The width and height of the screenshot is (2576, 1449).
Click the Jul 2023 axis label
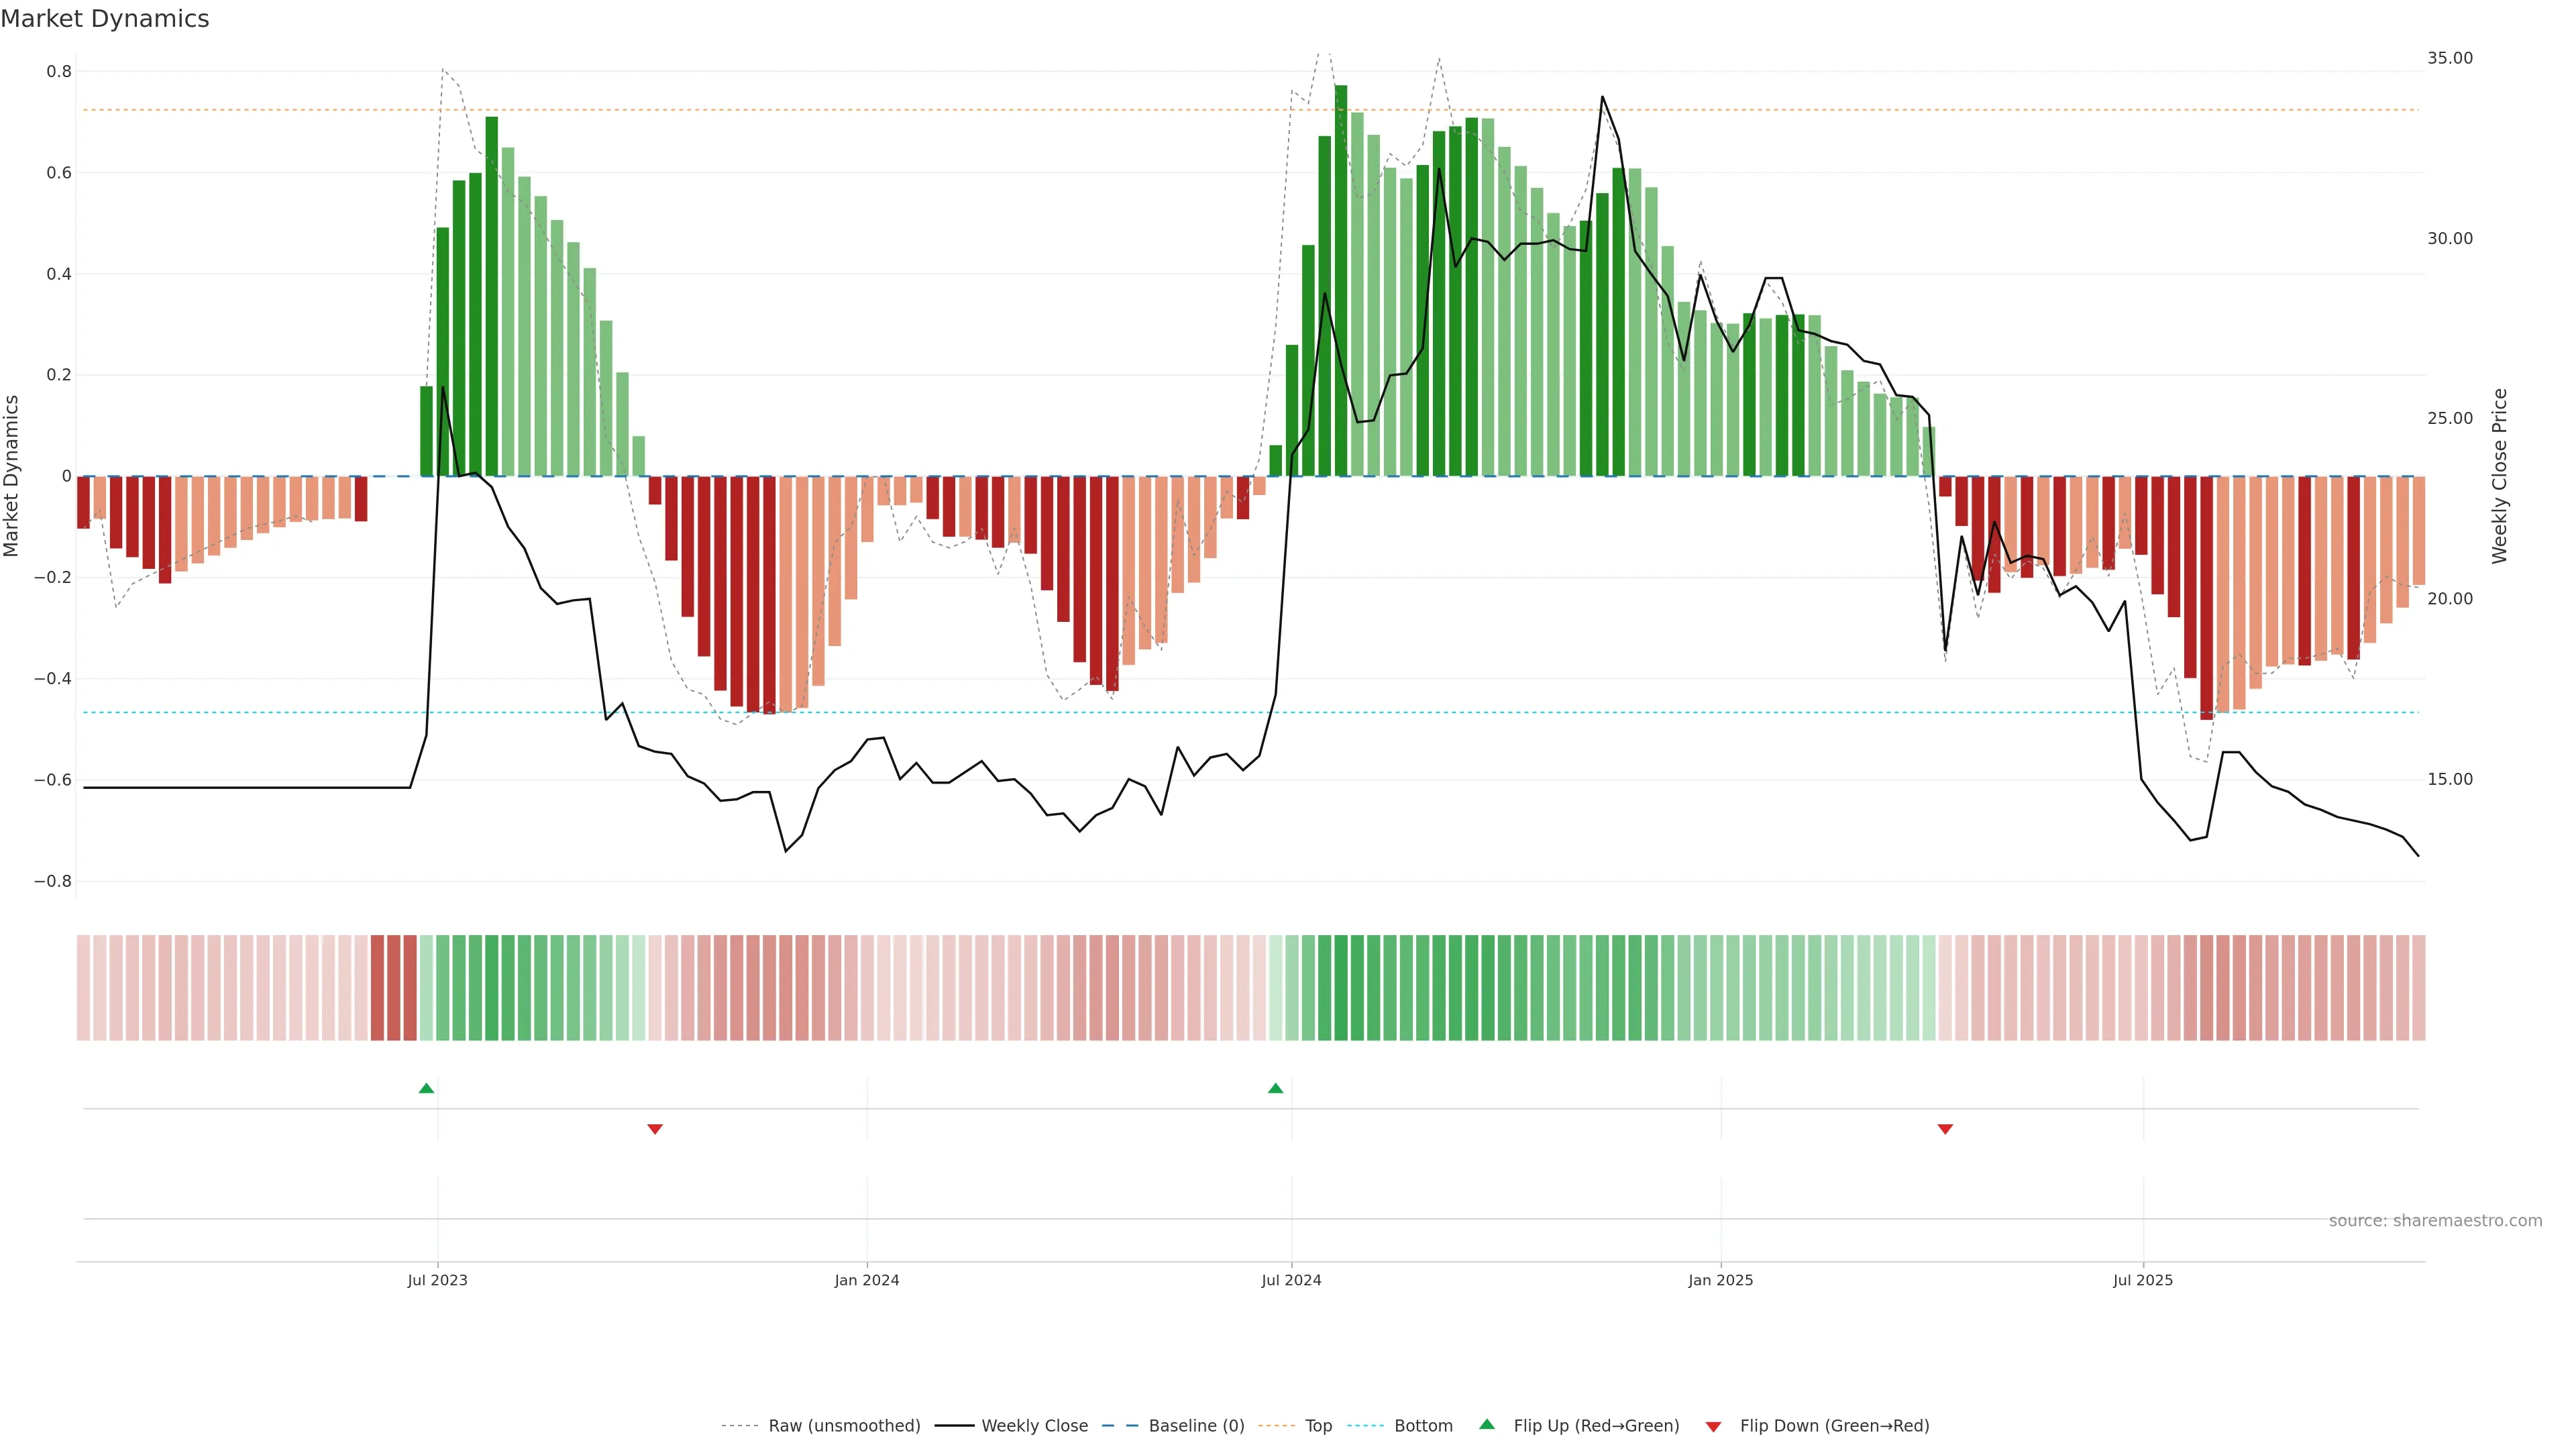(x=437, y=1280)
